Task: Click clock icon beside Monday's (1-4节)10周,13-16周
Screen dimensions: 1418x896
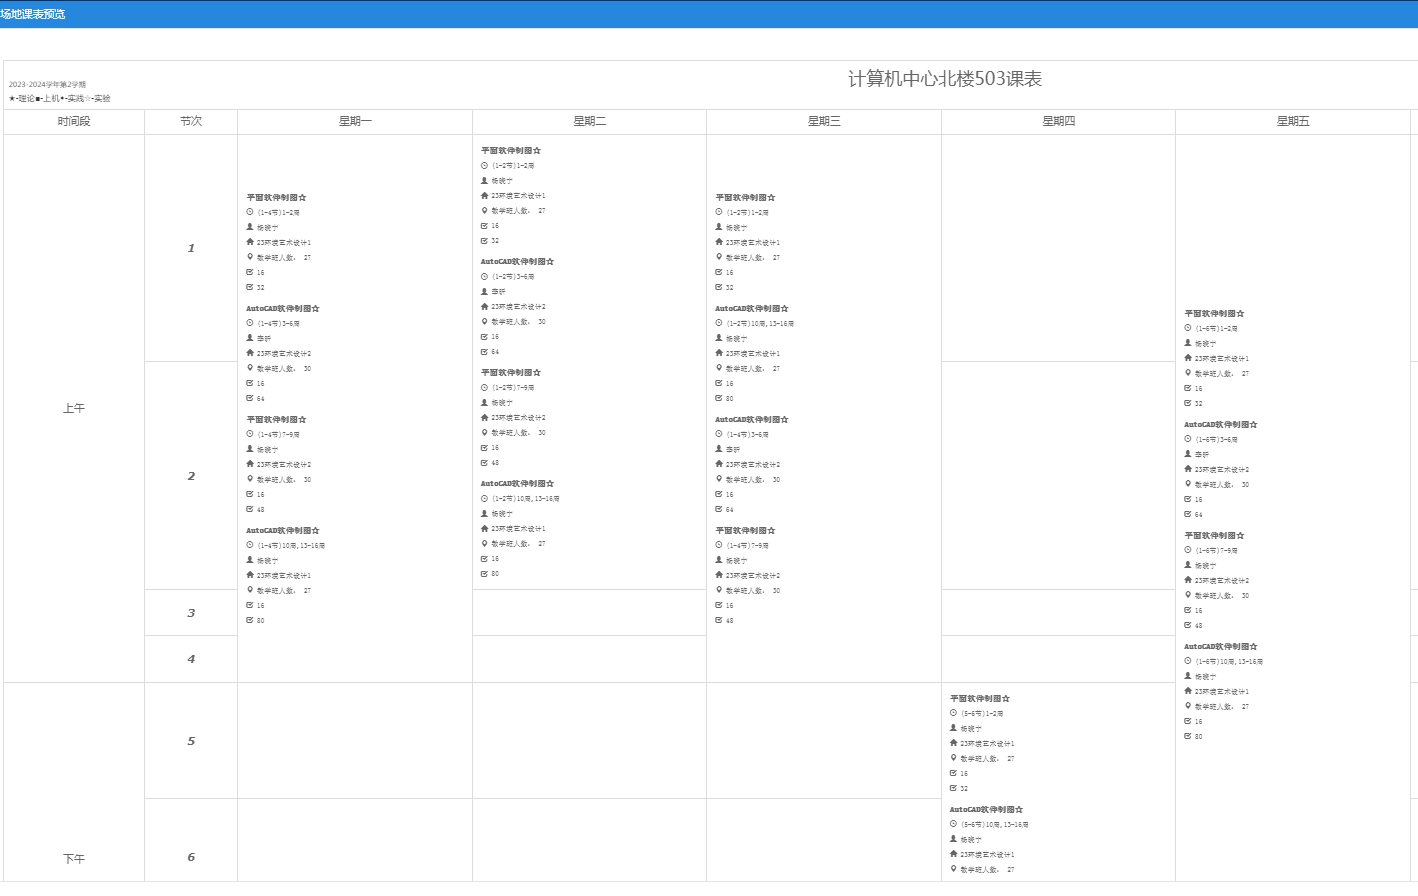Action: point(250,545)
